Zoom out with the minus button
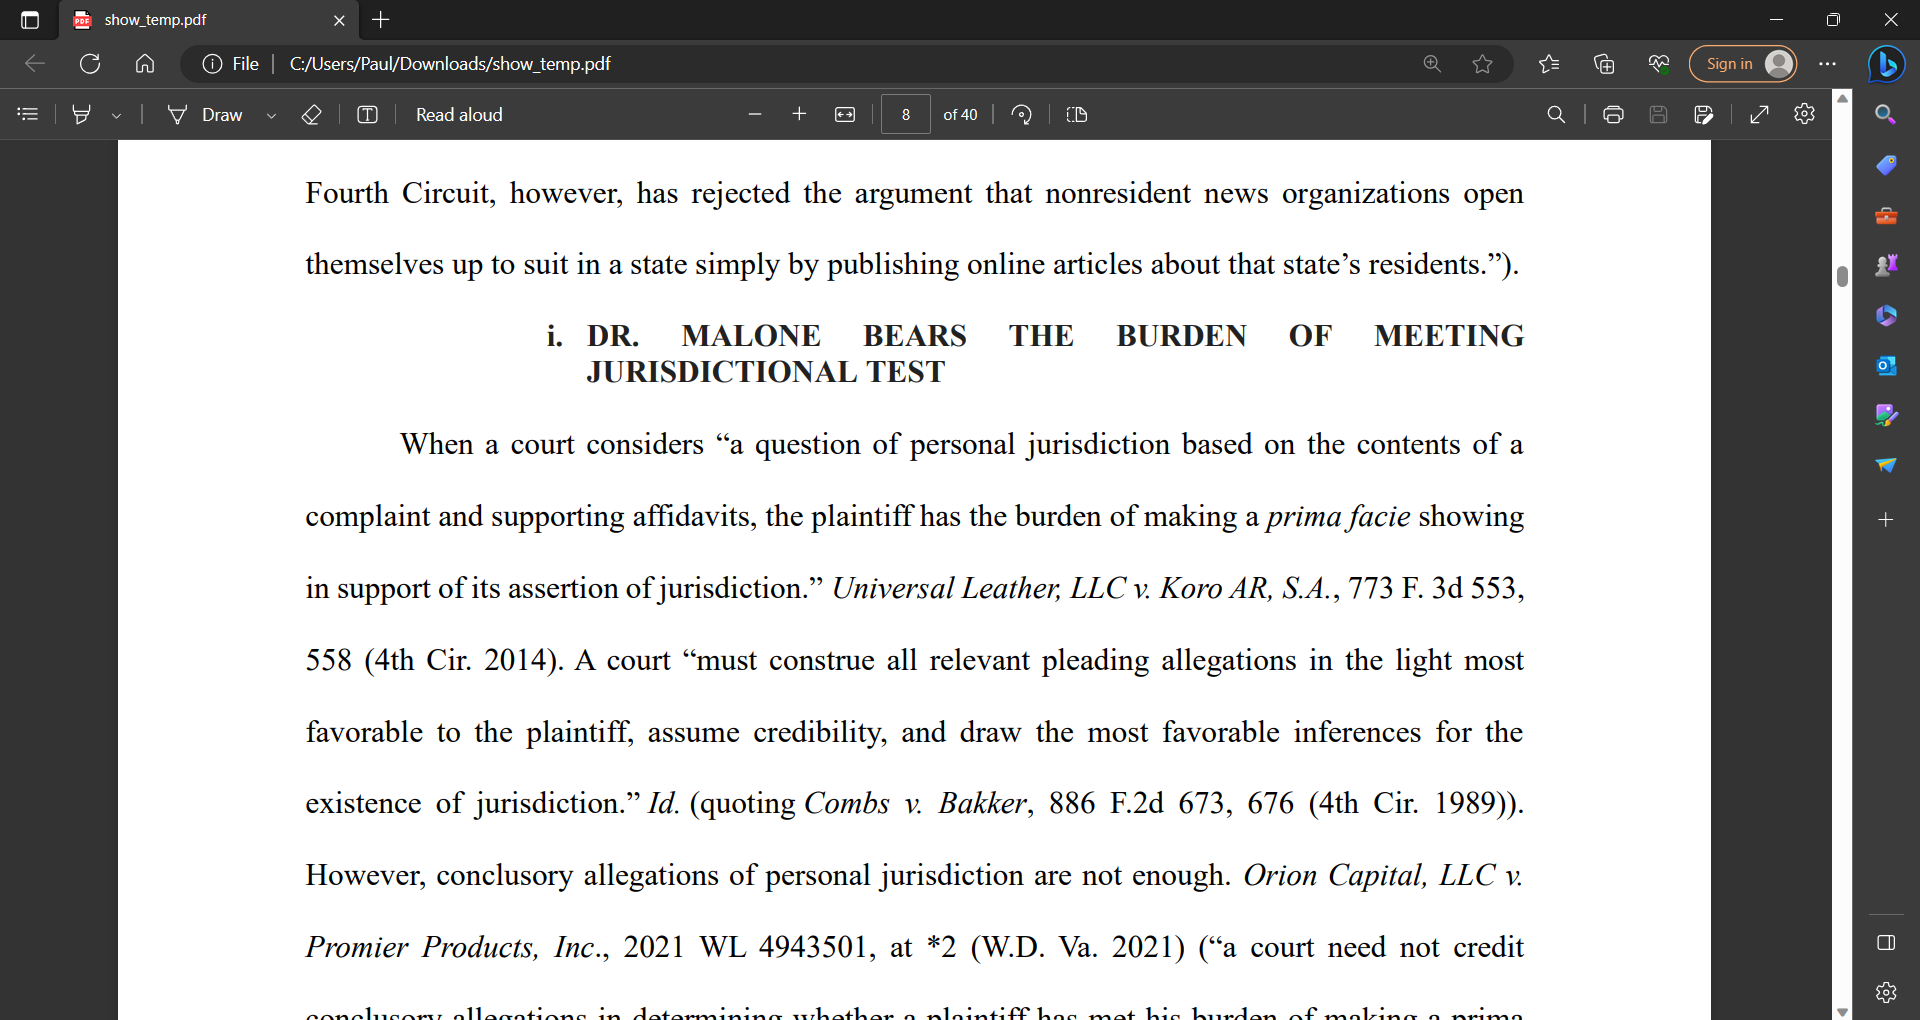Image resolution: width=1920 pixels, height=1020 pixels. (755, 115)
